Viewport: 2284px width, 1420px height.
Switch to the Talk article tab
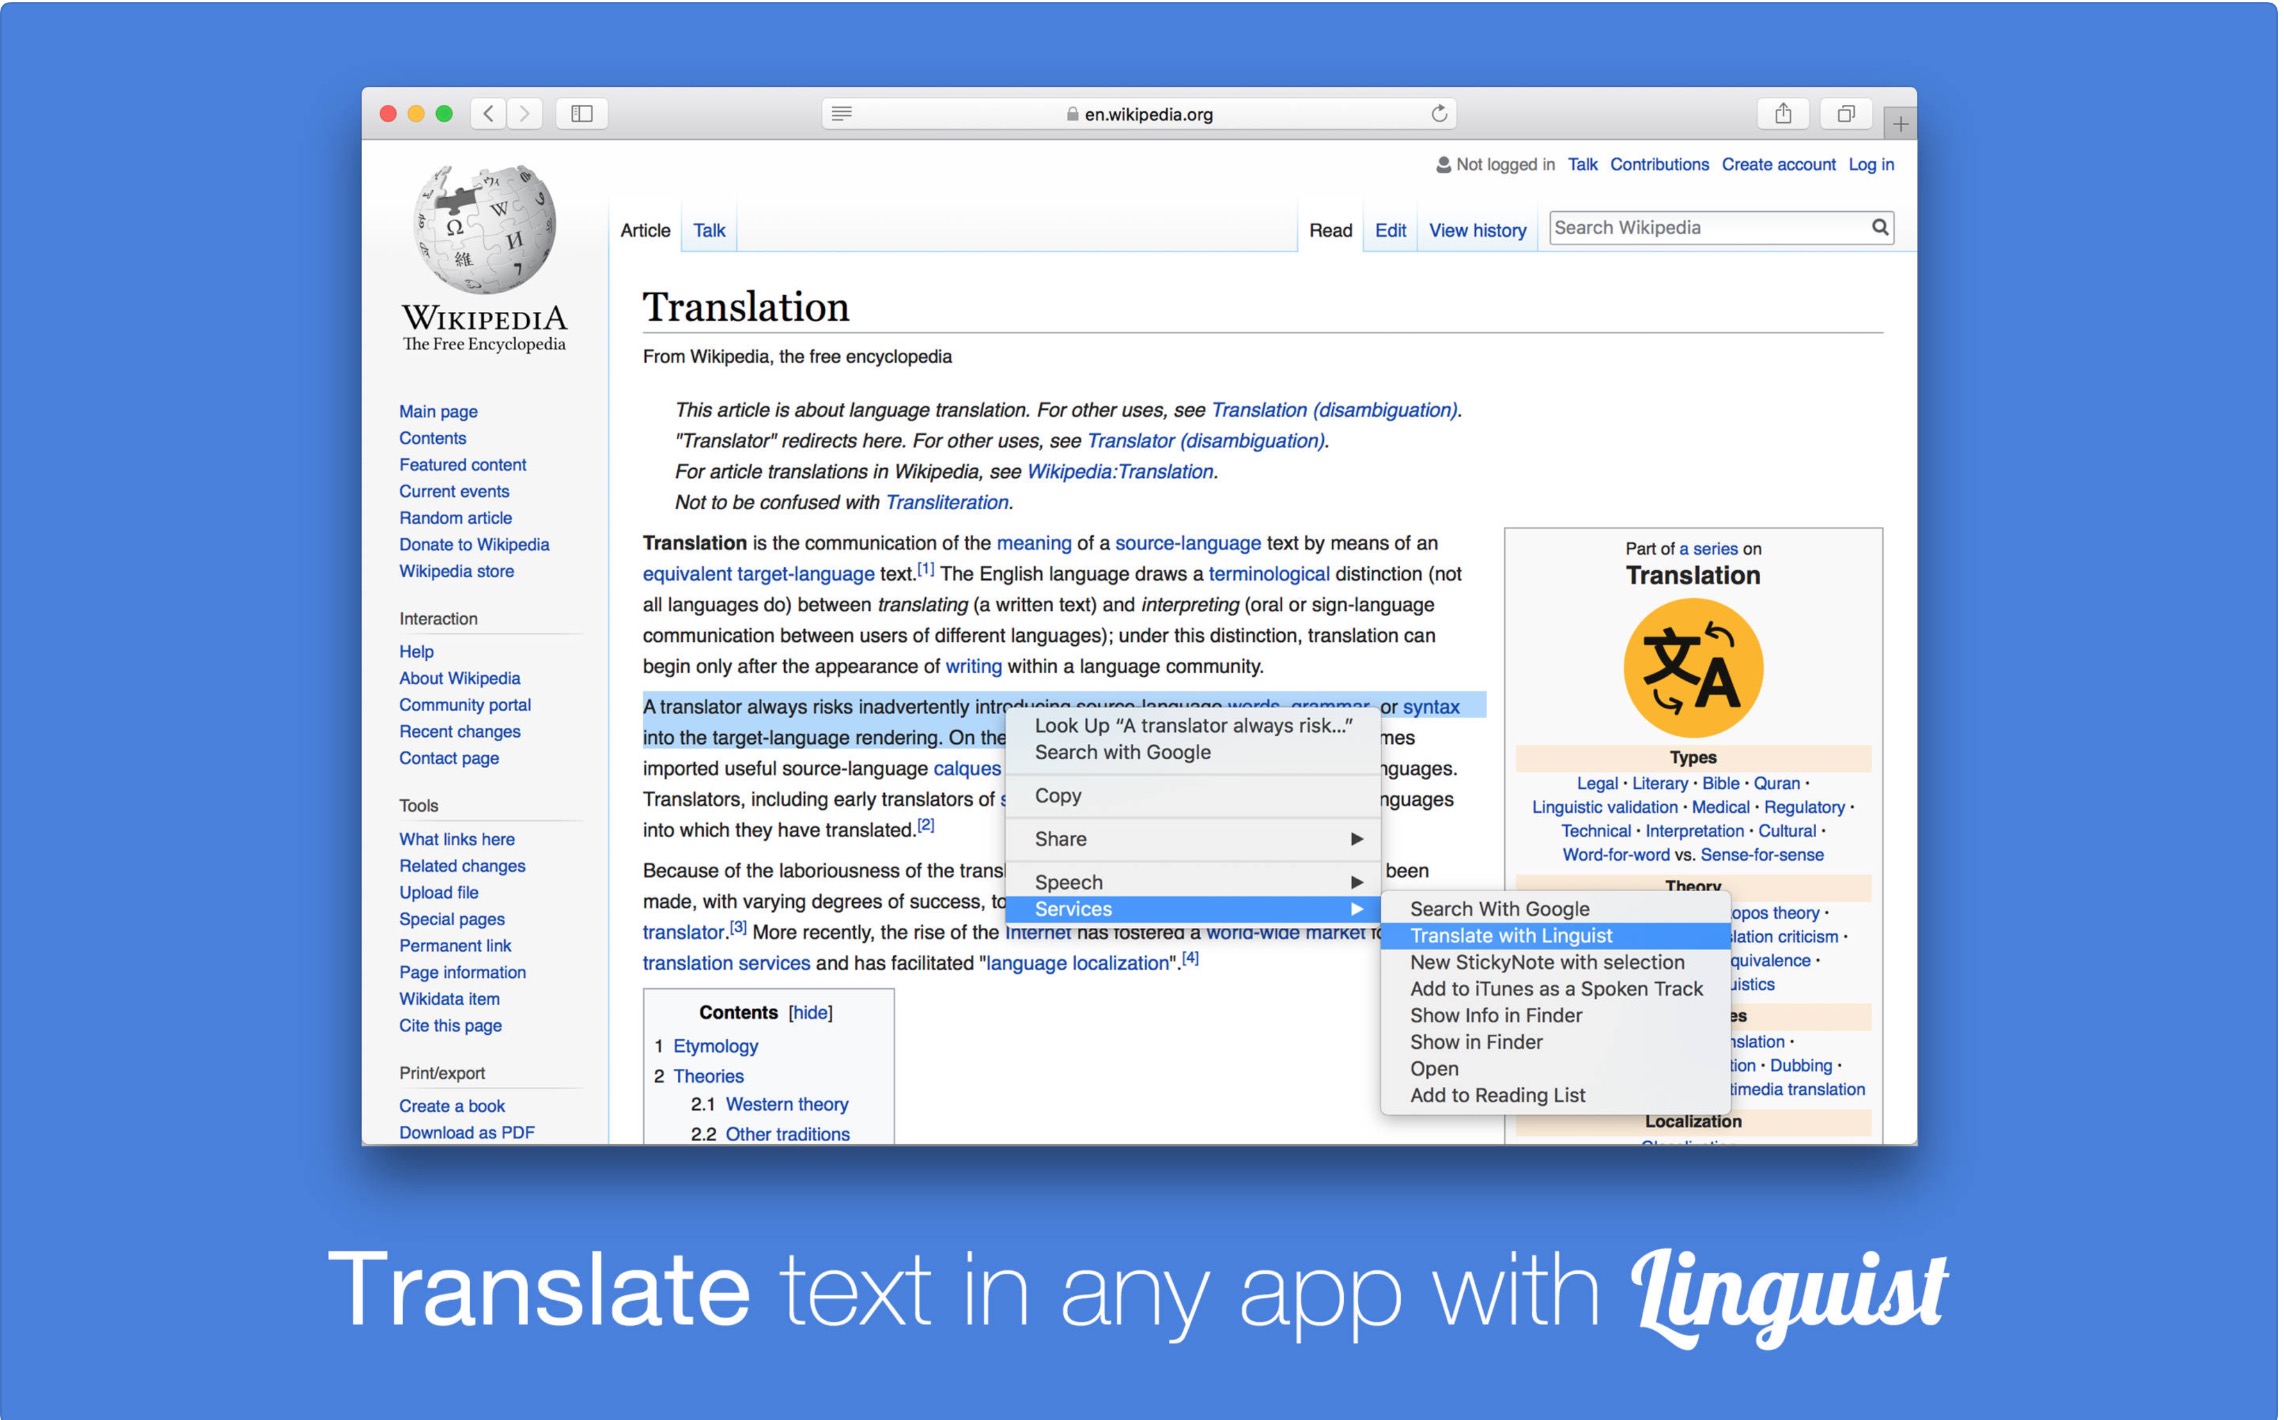(709, 230)
